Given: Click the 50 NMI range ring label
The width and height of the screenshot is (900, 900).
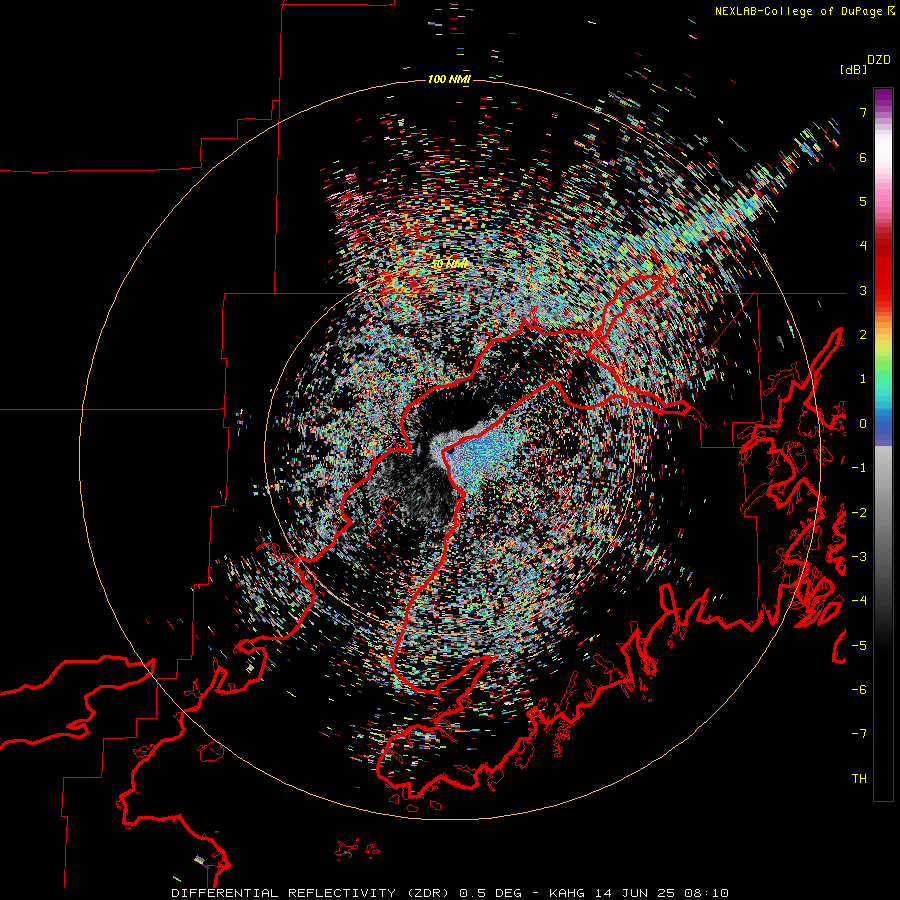Looking at the screenshot, I should click(449, 264).
